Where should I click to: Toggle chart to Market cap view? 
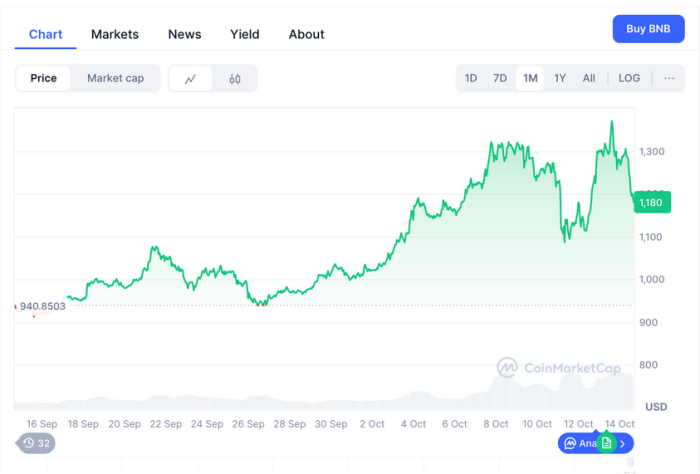click(115, 78)
